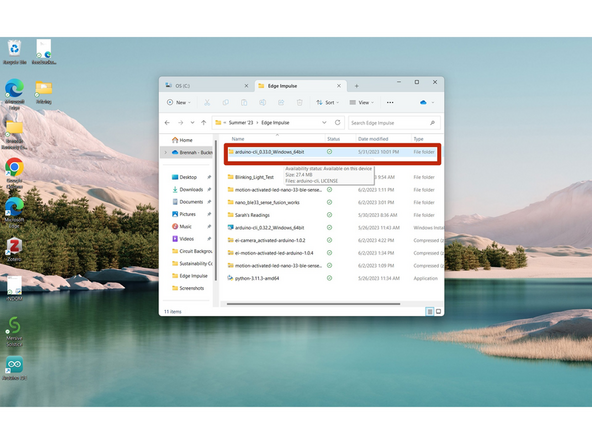Expand the address bar history dropdown
This screenshot has width=592, height=444.
coord(324,123)
